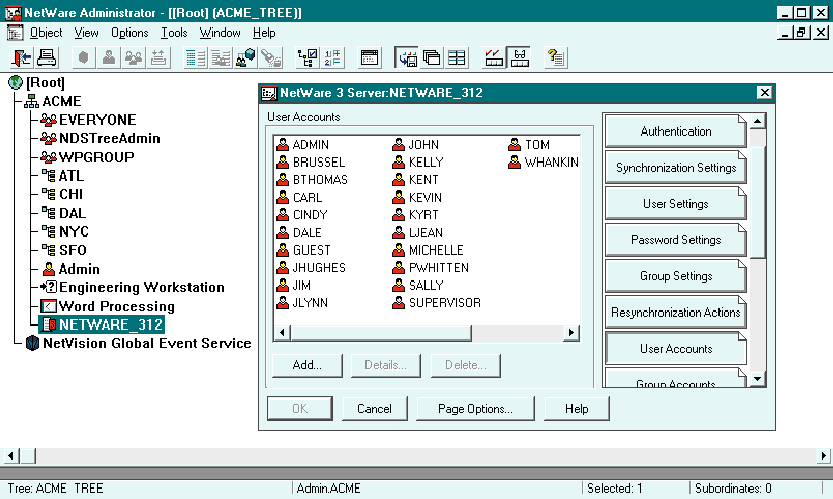Image resolution: width=833 pixels, height=499 pixels.
Task: Open the Group Settings page tab
Action: click(x=676, y=276)
